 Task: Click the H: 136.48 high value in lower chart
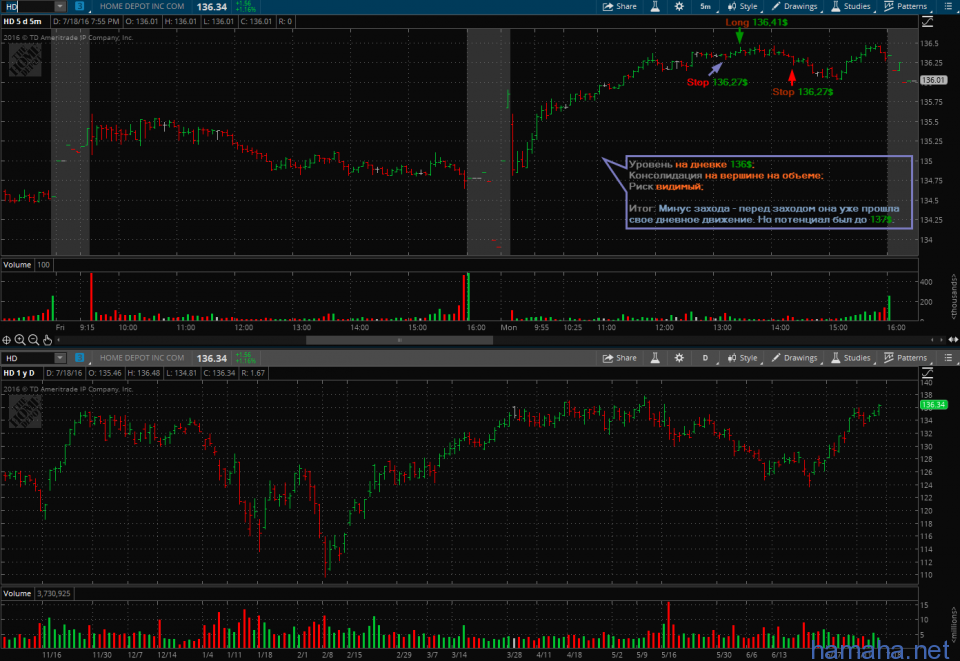pos(144,373)
